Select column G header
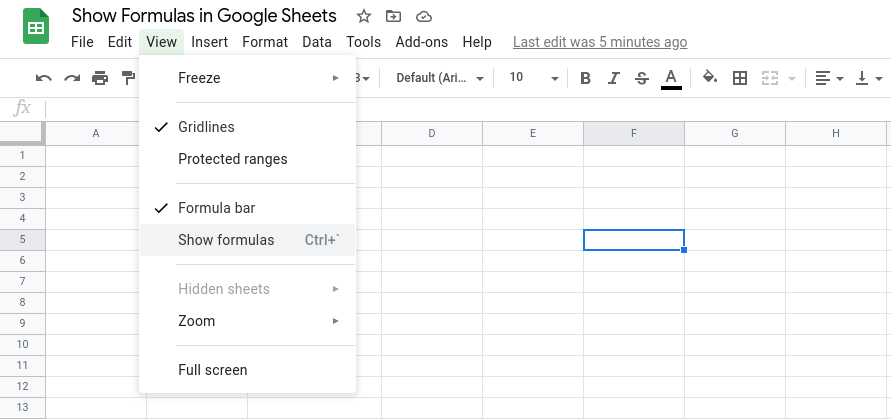Screen dimensions: 891x419 (x=735, y=134)
